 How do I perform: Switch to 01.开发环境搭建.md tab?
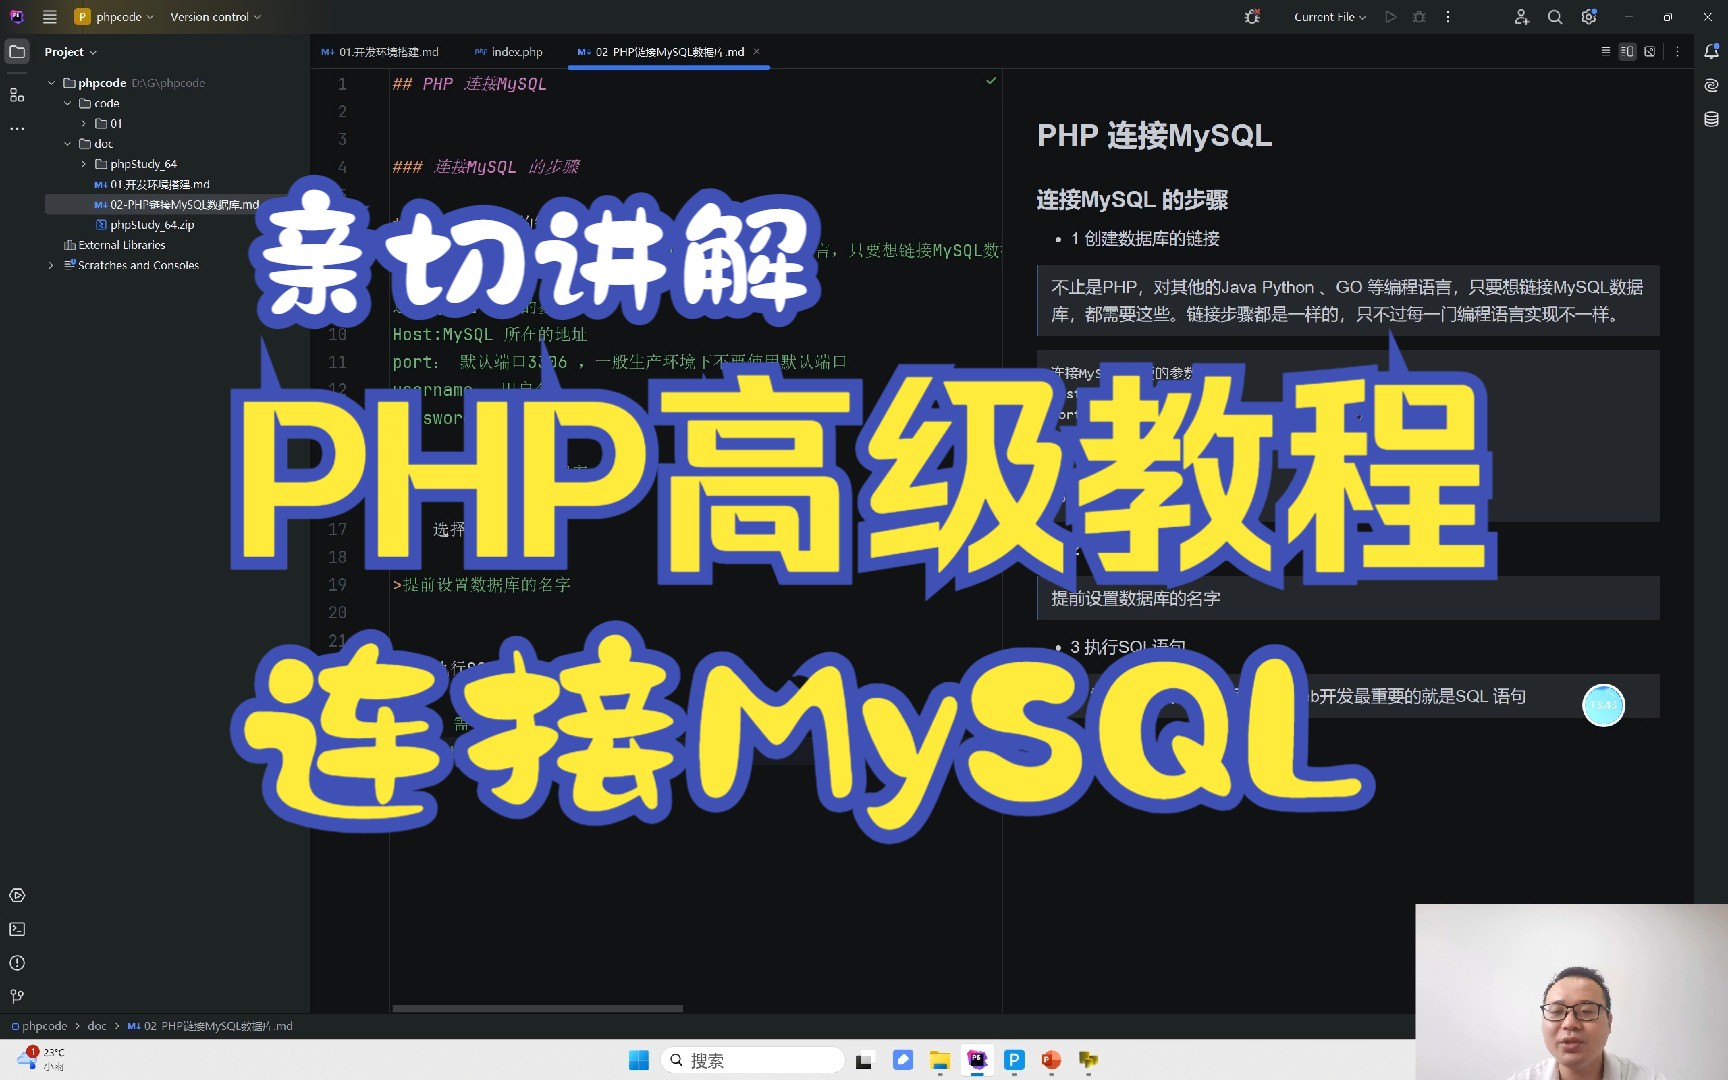[380, 52]
